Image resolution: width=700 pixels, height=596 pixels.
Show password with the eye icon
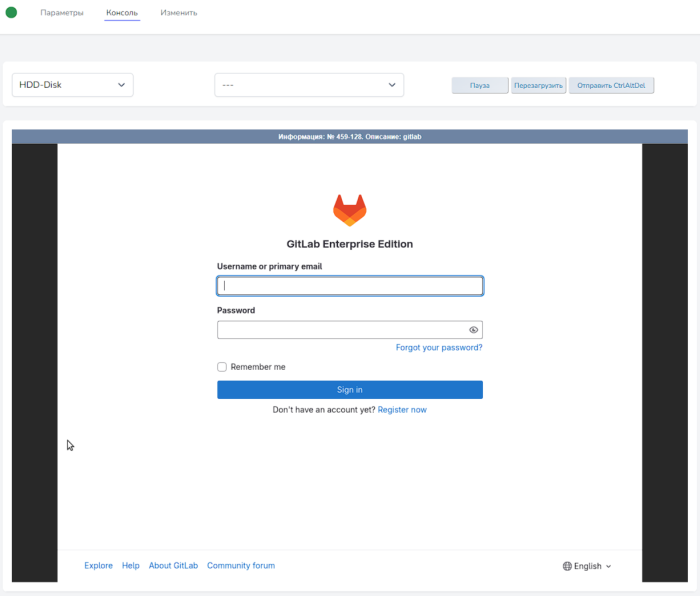tap(473, 330)
